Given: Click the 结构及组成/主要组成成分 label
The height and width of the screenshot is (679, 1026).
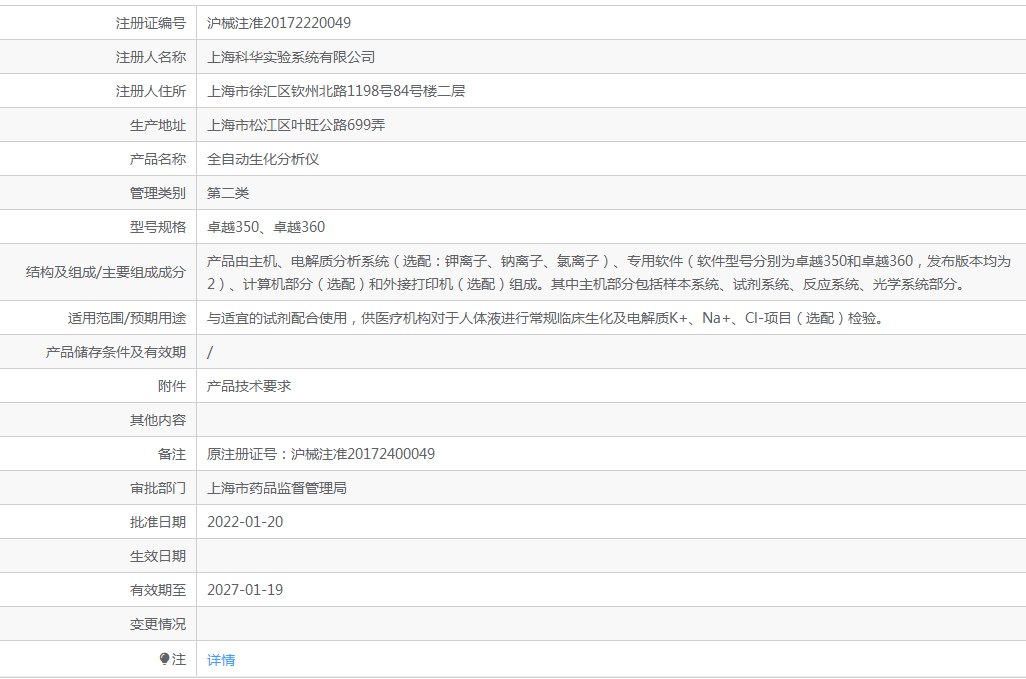Looking at the screenshot, I should (106, 272).
